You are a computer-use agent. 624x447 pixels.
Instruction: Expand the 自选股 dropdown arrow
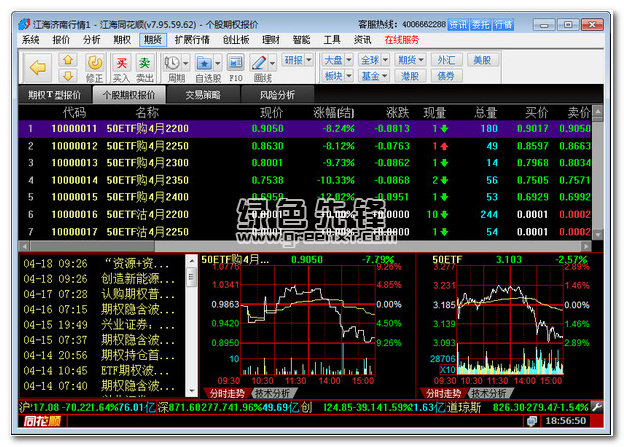coord(218,63)
